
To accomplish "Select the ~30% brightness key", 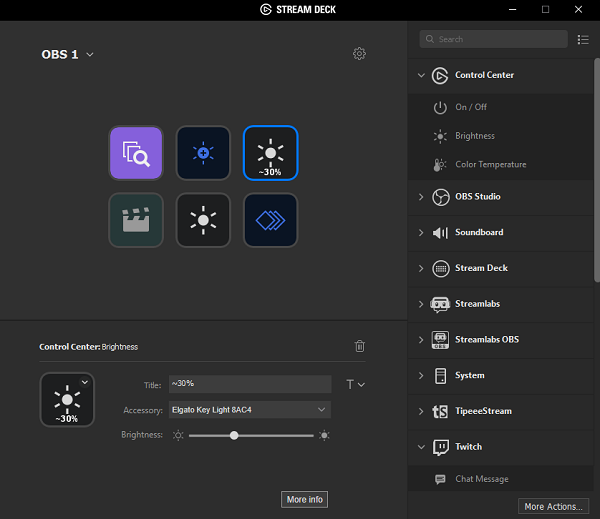I will click(x=271, y=153).
